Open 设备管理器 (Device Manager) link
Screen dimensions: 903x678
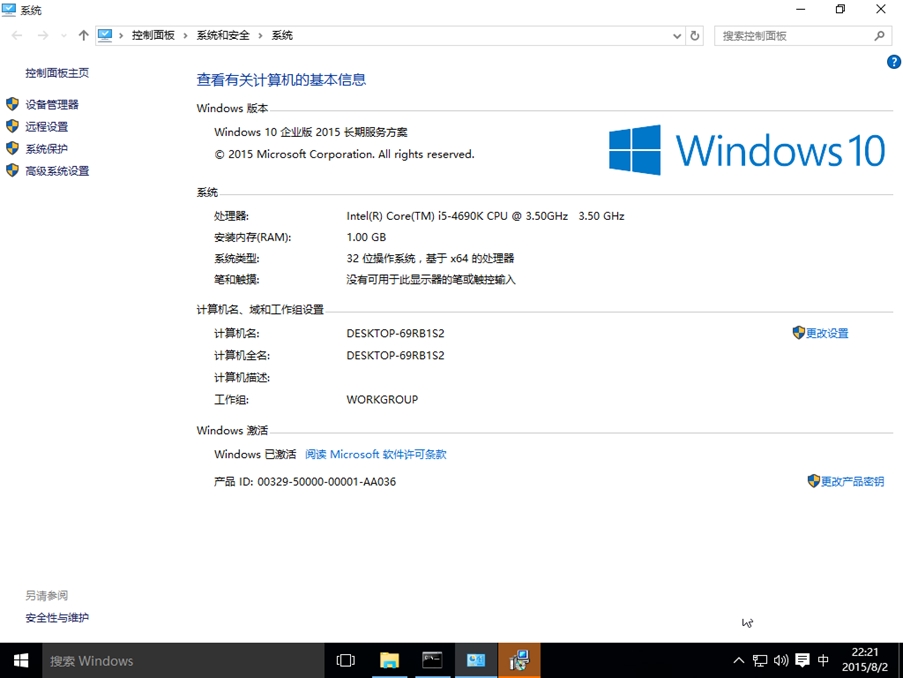[52, 105]
